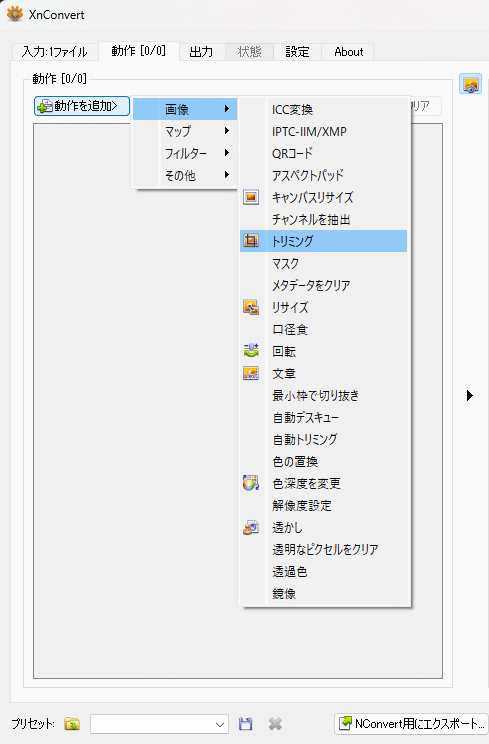Click the 透かし watermark icon
The image size is (489, 744).
[x=251, y=528]
